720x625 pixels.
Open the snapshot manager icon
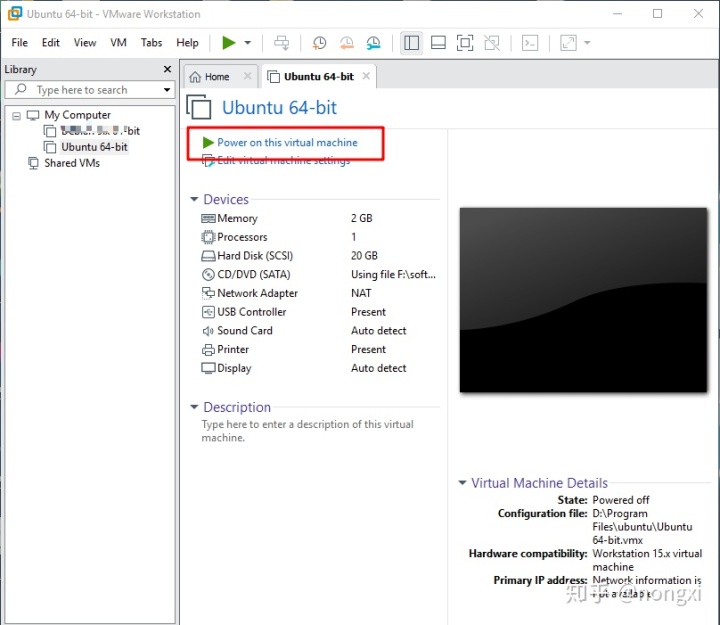(x=374, y=43)
